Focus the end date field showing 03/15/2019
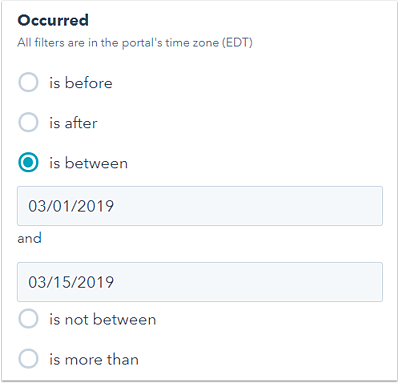Viewport: 399px width, 383px height. coord(200,282)
